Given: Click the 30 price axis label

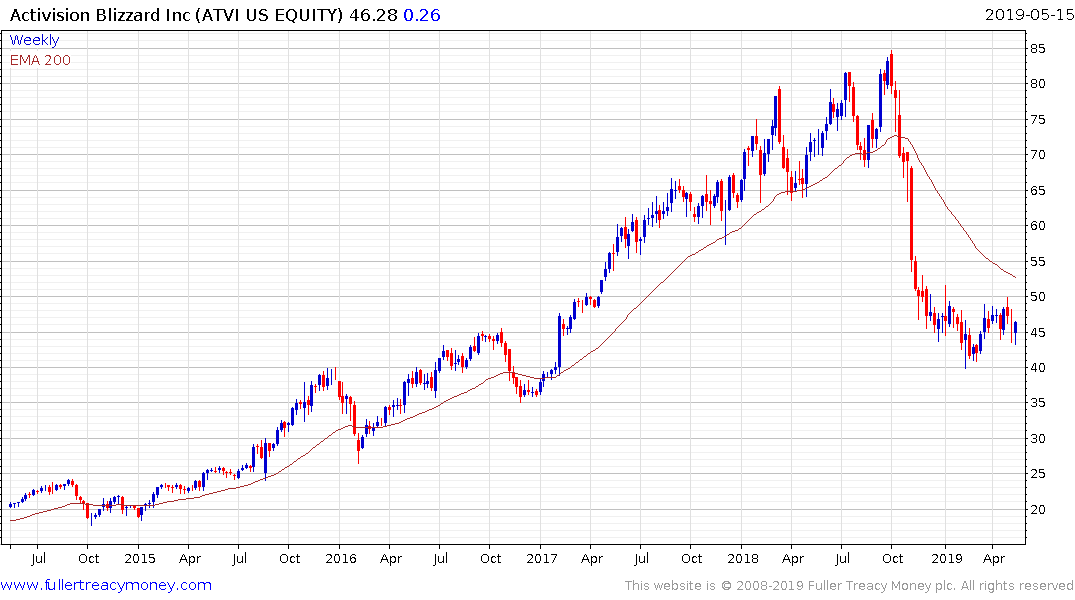Looking at the screenshot, I should point(1037,438).
